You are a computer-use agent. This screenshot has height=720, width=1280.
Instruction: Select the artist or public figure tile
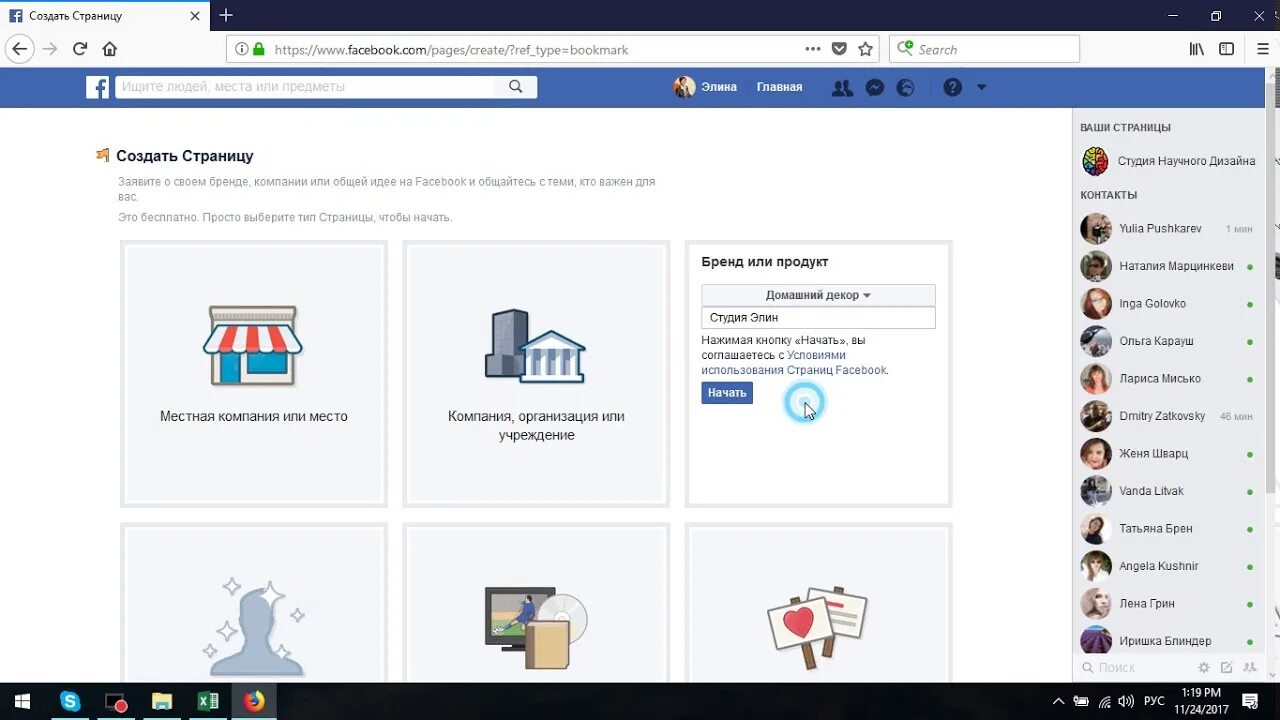click(254, 603)
